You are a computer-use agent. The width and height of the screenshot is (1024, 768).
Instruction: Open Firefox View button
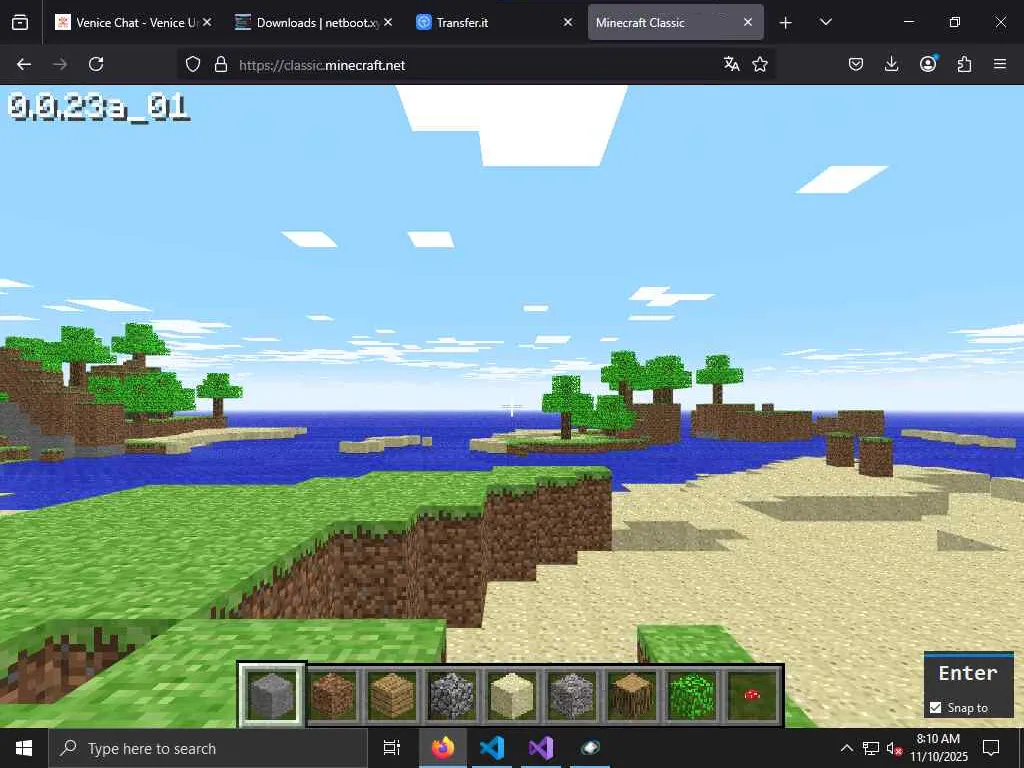click(x=20, y=22)
